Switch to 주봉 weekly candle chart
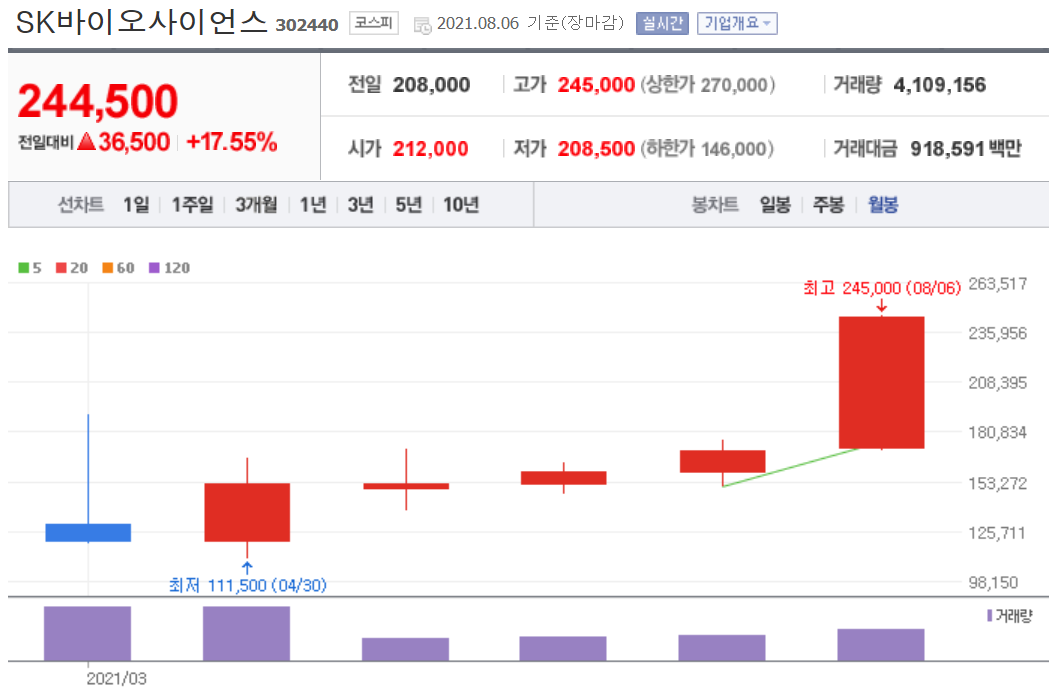The image size is (1049, 692). (x=828, y=204)
